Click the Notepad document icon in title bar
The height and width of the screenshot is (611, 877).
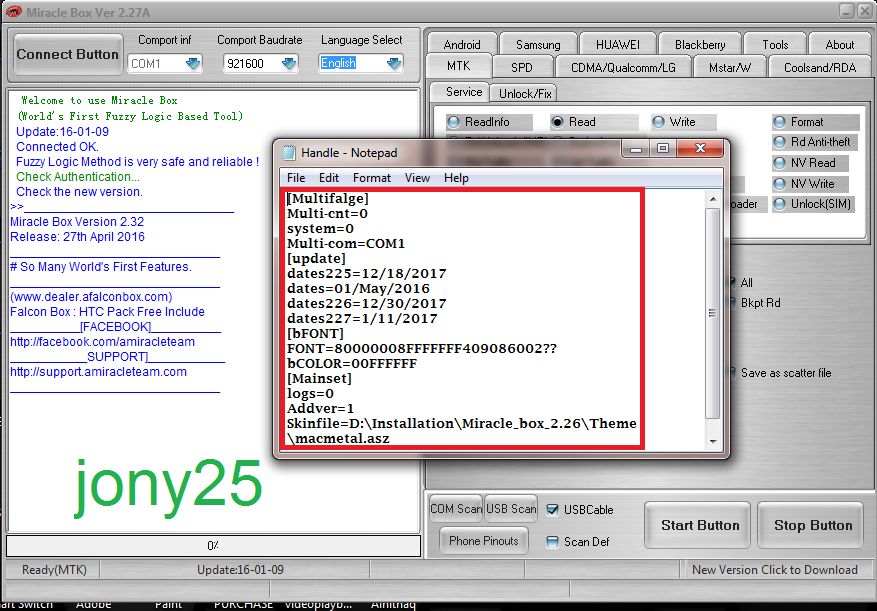coord(288,153)
